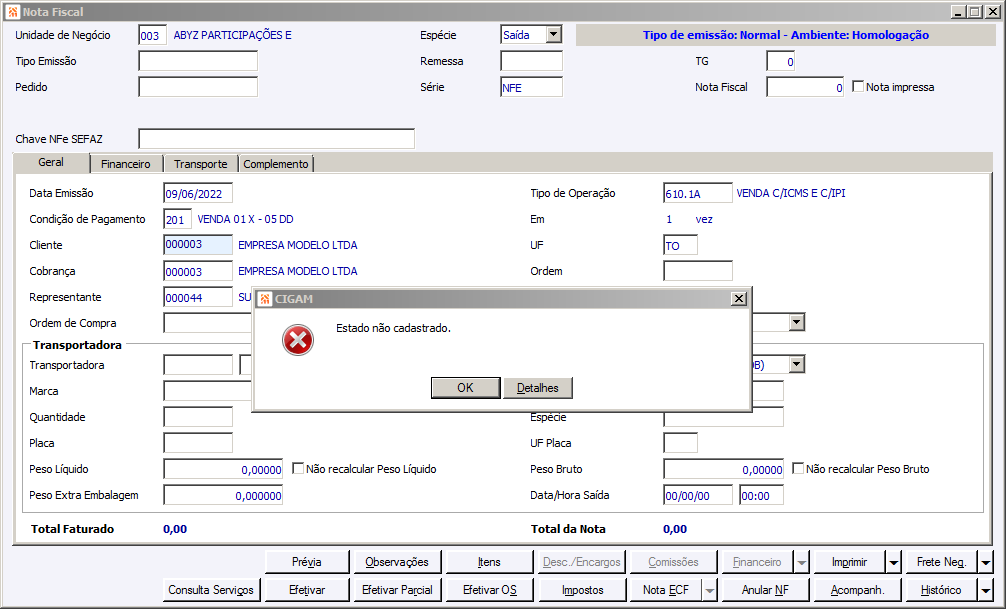The height and width of the screenshot is (609, 1006).
Task: Click the Prévia button
Action: point(307,562)
